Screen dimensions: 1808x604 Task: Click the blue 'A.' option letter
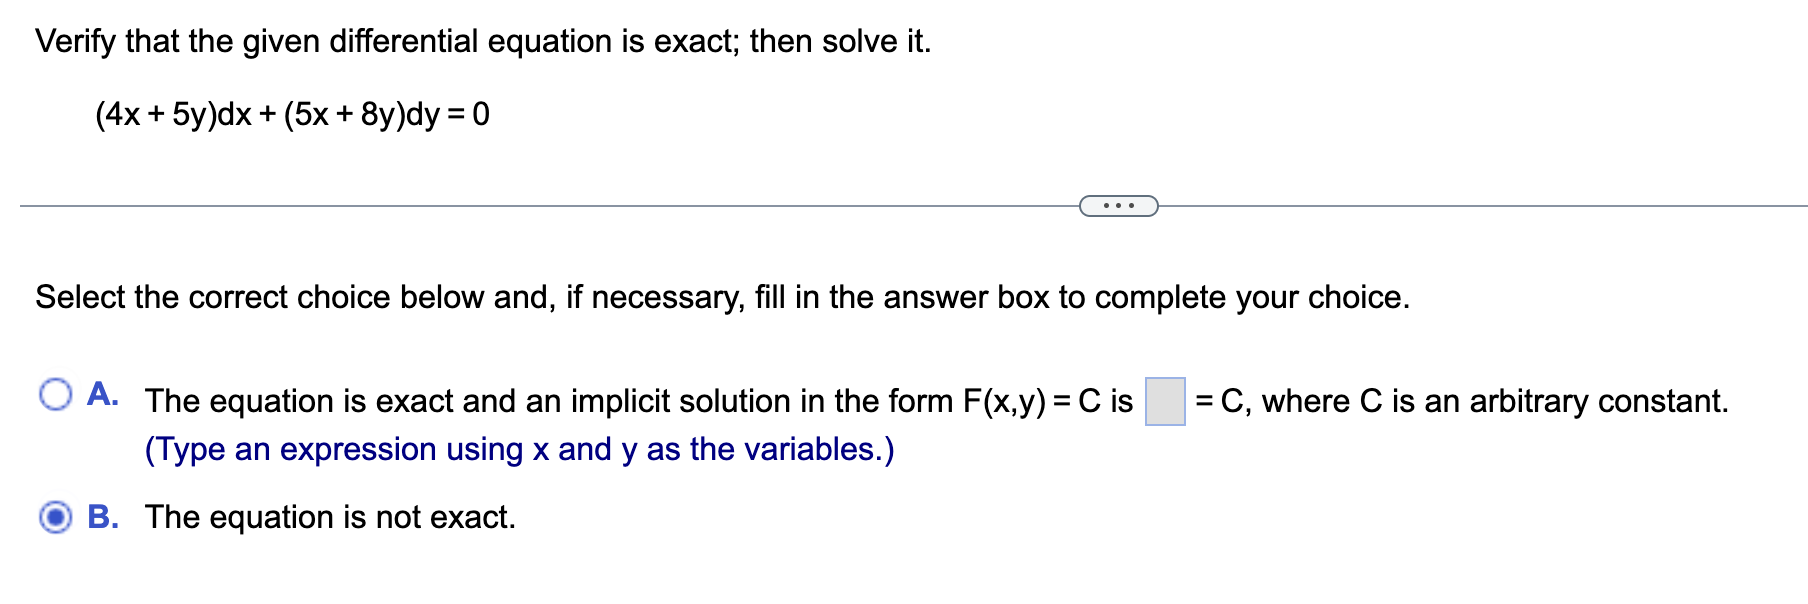pyautogui.click(x=103, y=393)
